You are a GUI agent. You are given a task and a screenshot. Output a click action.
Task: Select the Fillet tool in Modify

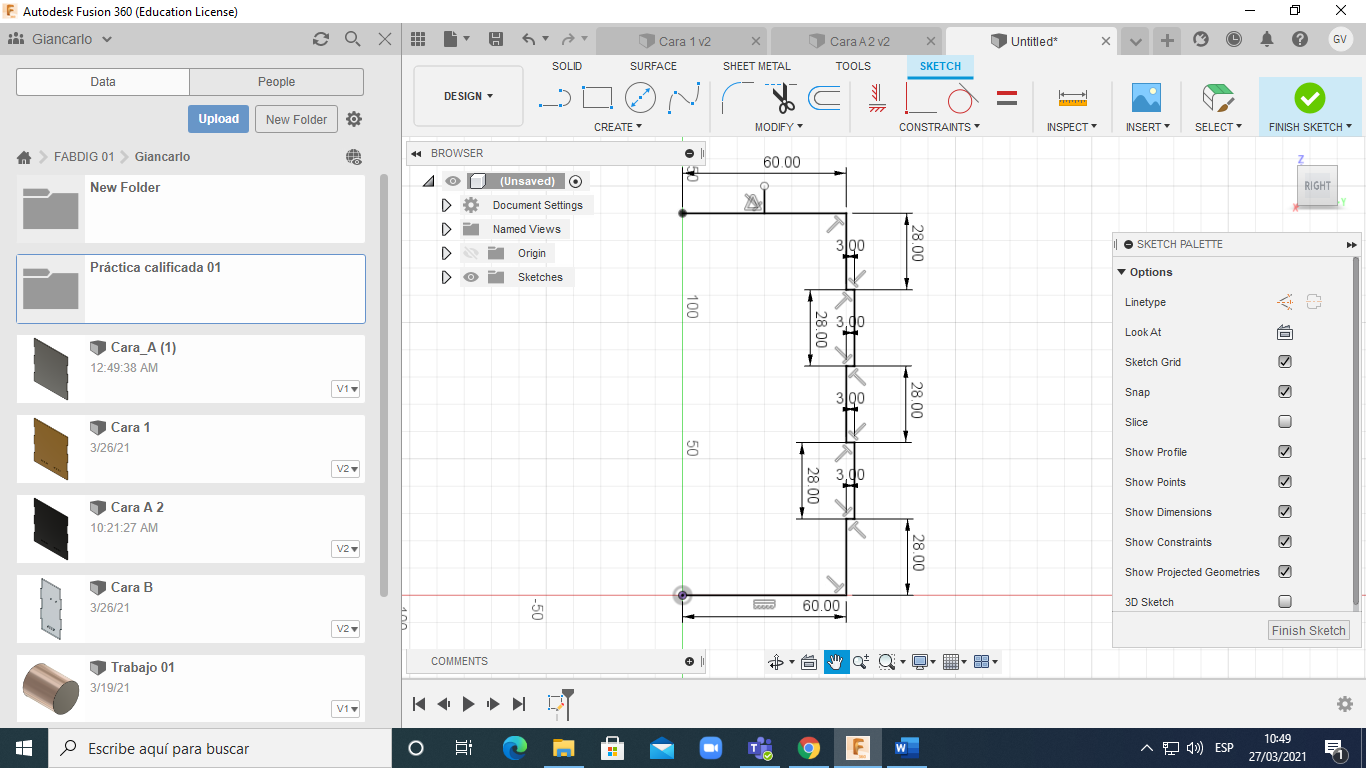[738, 98]
